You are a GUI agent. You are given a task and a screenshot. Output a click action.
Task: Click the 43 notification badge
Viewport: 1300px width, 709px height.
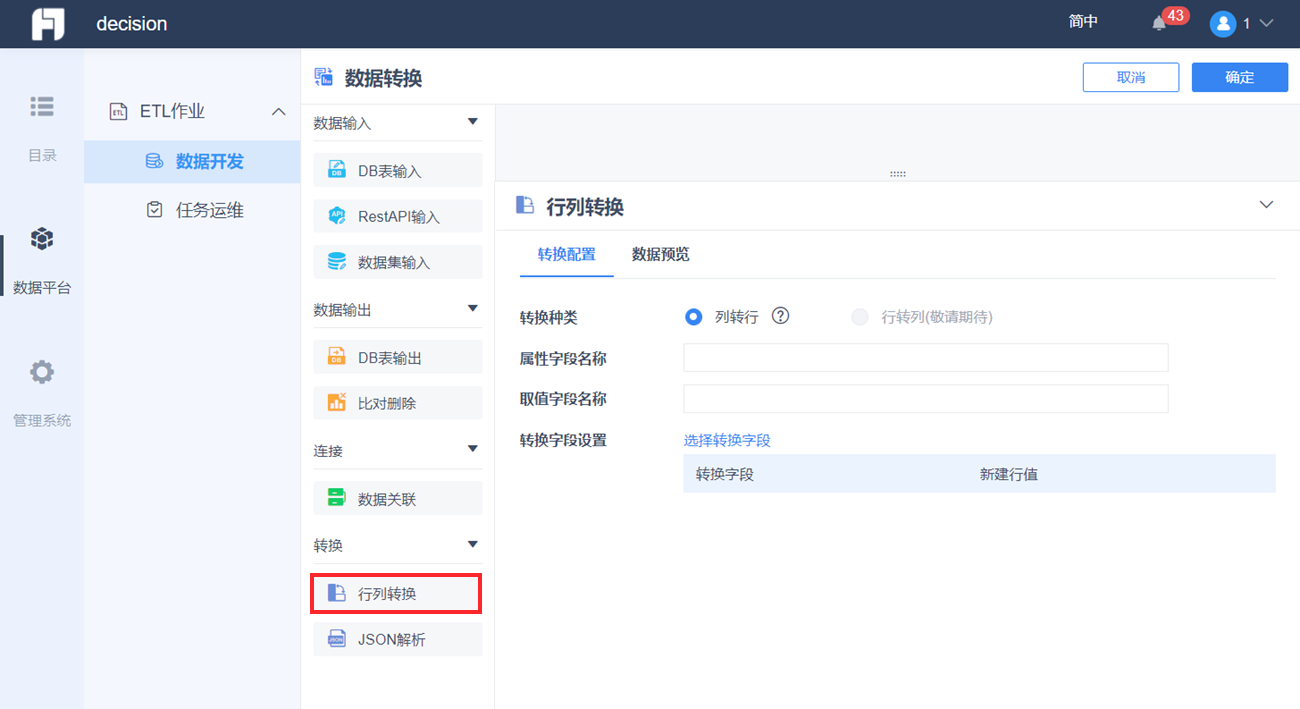coord(1175,16)
